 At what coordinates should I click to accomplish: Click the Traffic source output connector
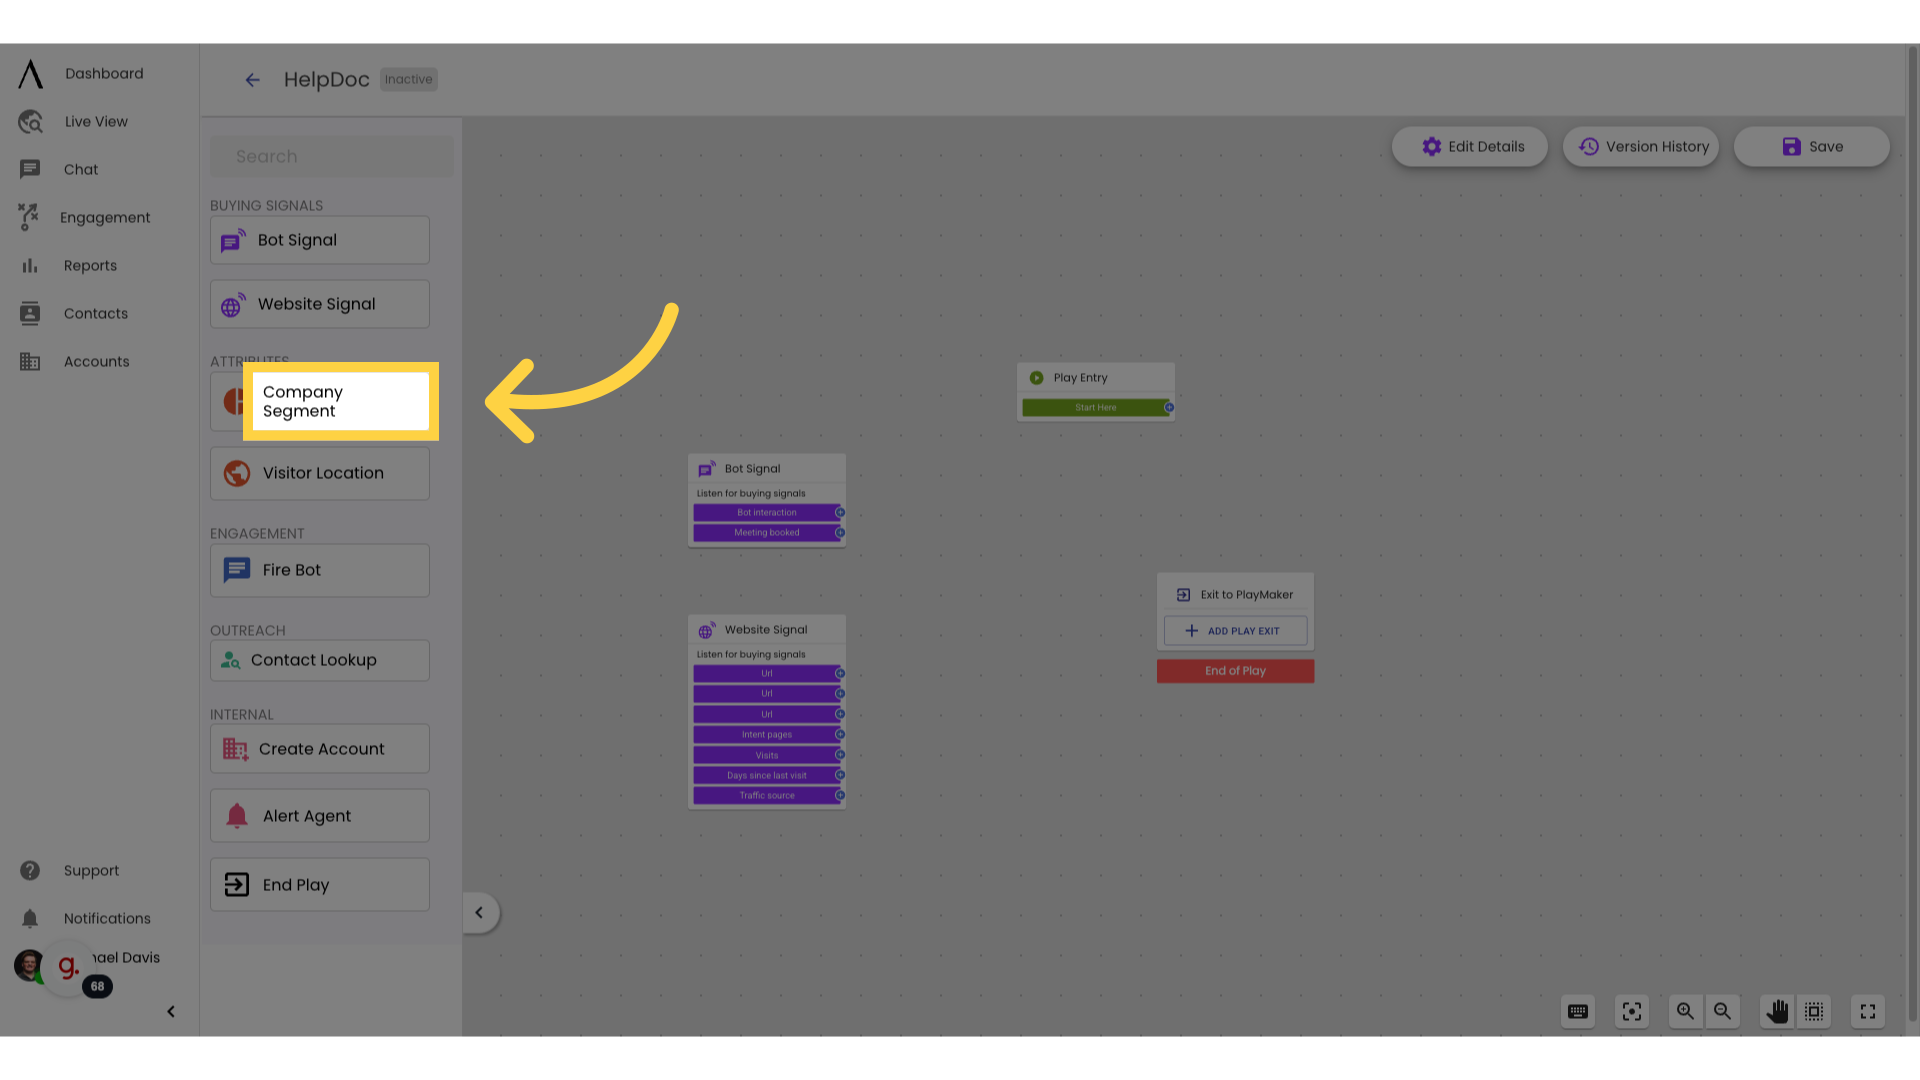(840, 796)
